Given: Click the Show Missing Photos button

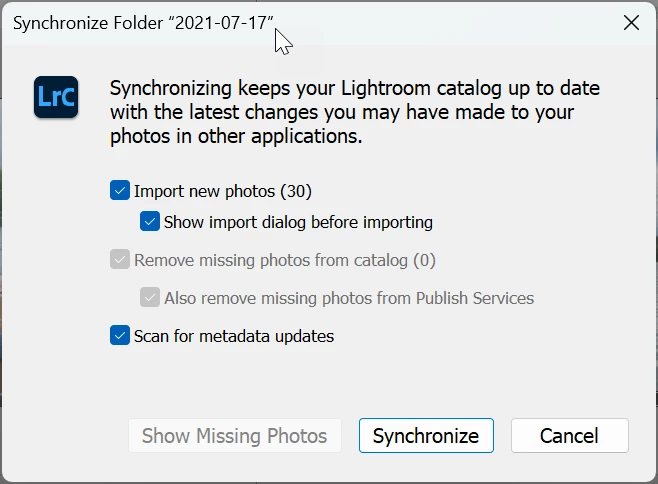Looking at the screenshot, I should click(x=234, y=436).
